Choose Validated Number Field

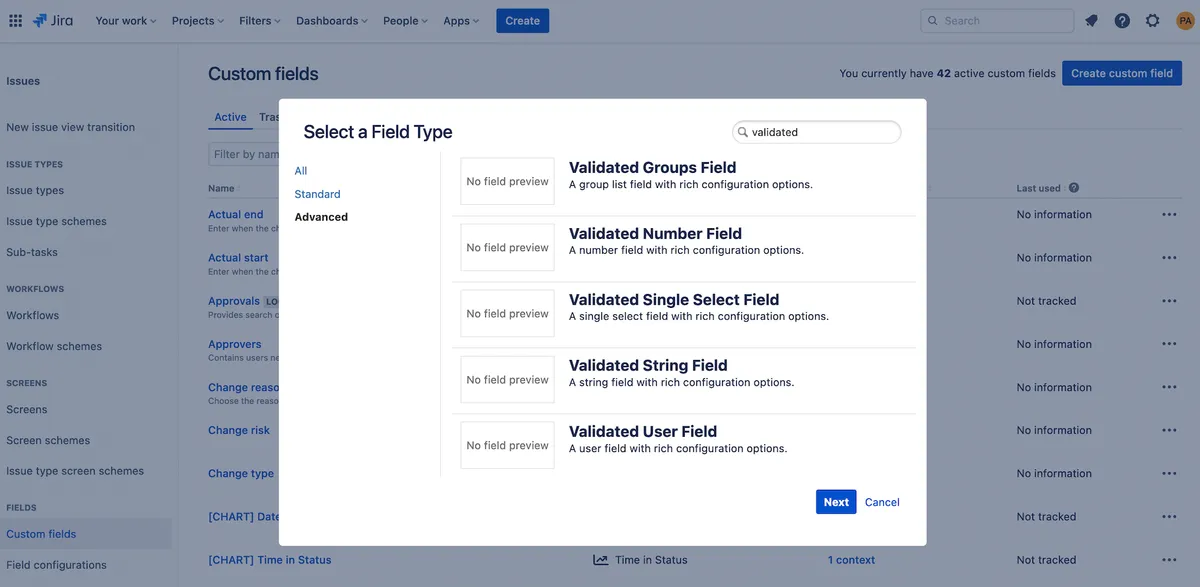click(x=683, y=248)
